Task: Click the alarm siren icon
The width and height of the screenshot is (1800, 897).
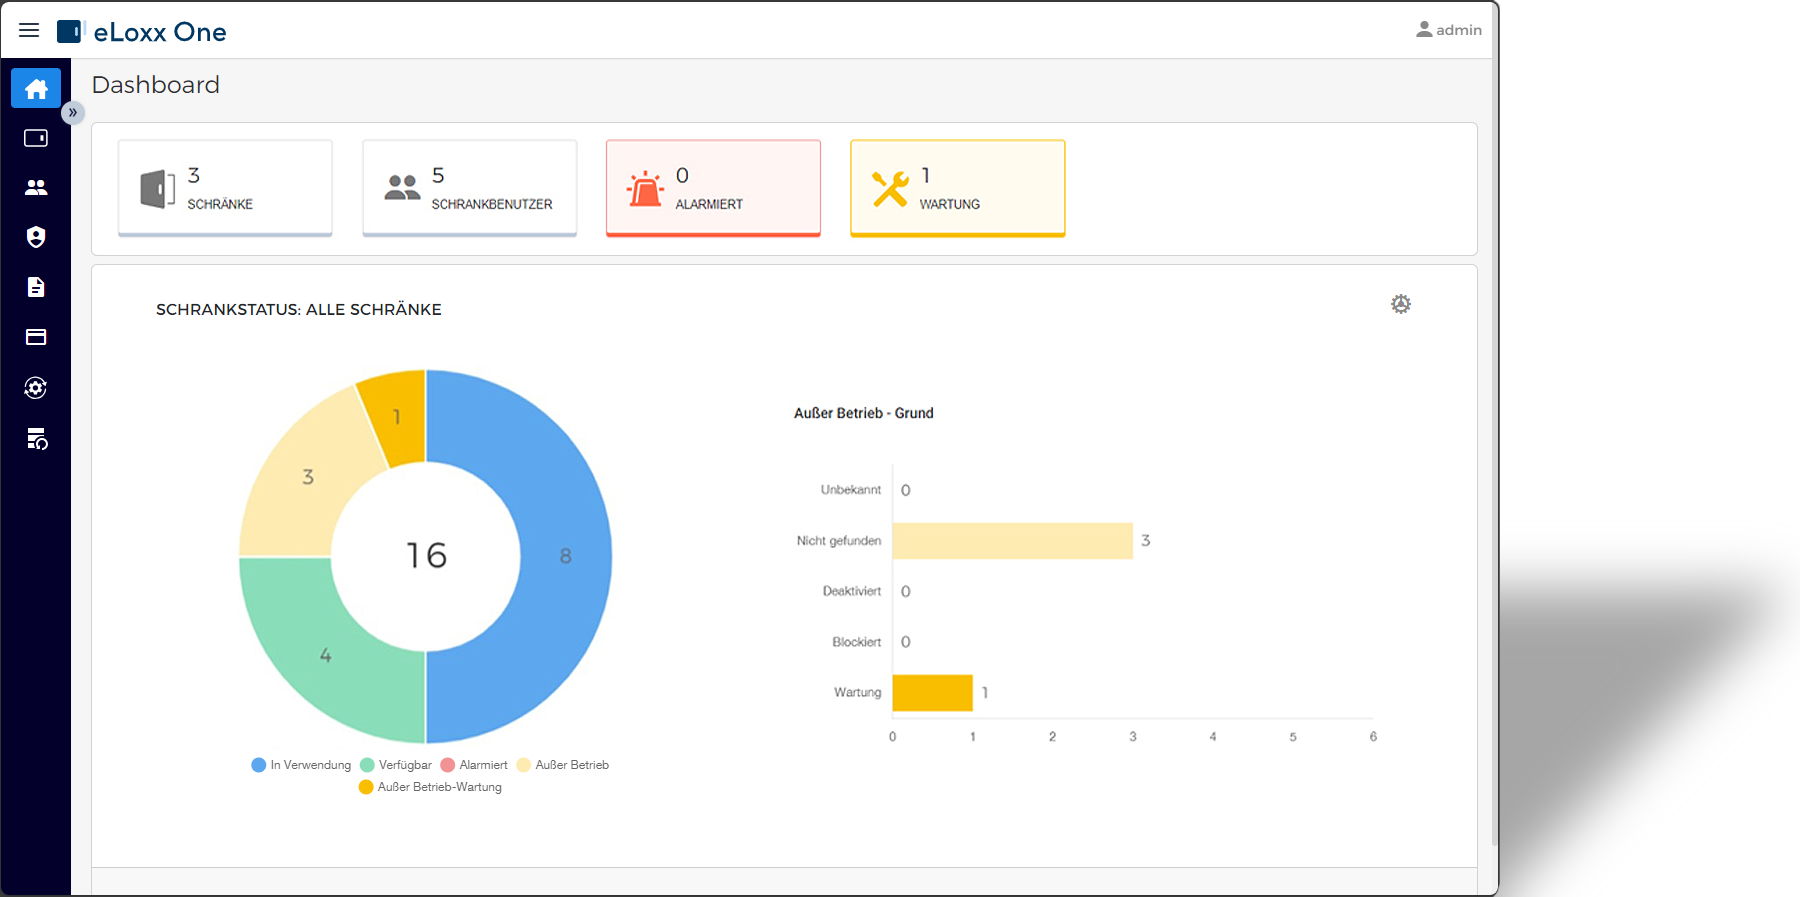Action: click(645, 188)
